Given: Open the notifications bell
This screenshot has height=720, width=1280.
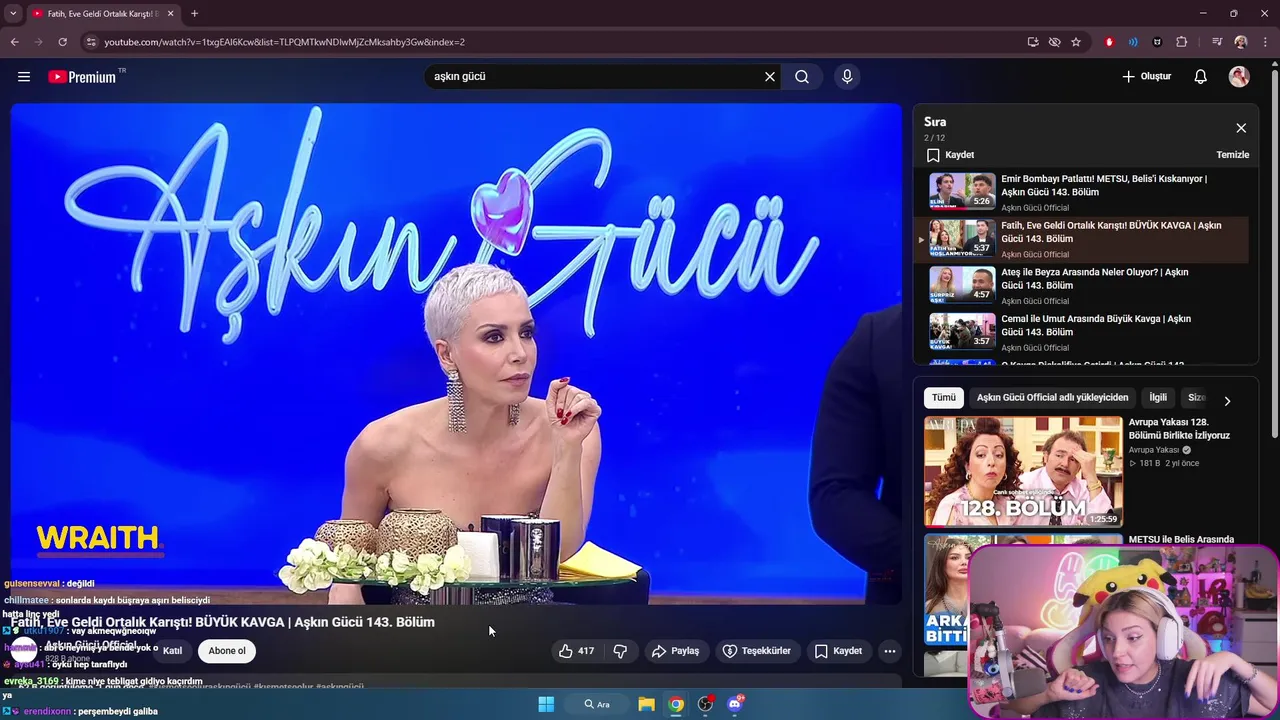Looking at the screenshot, I should [x=1200, y=76].
